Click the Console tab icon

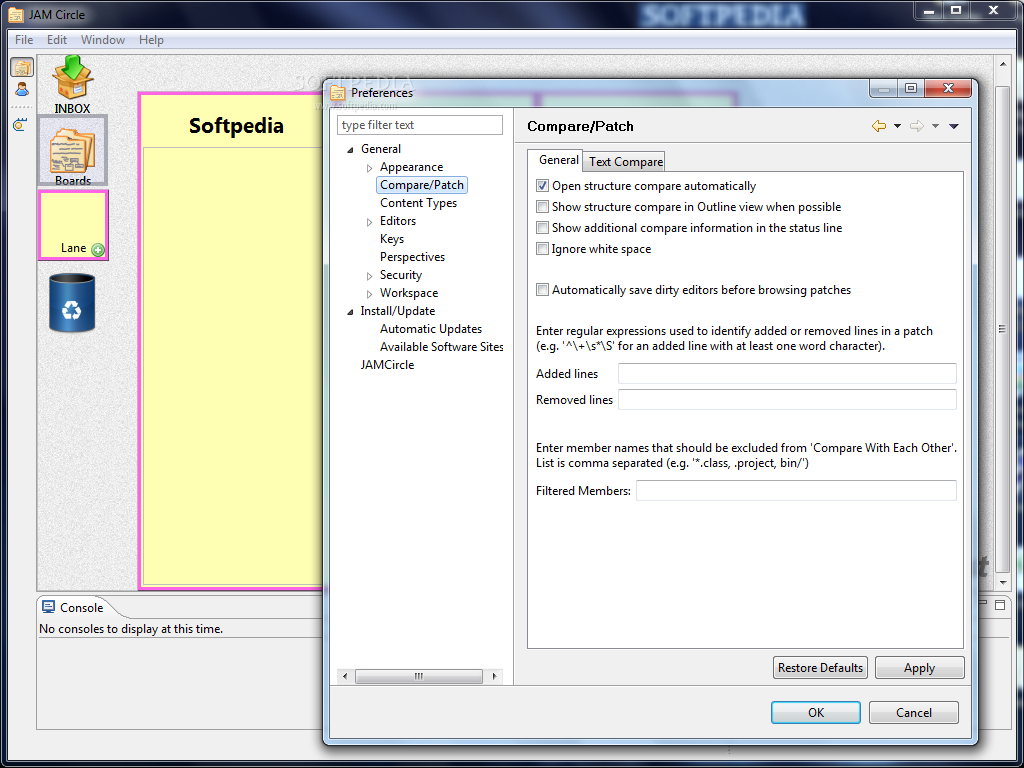(48, 607)
